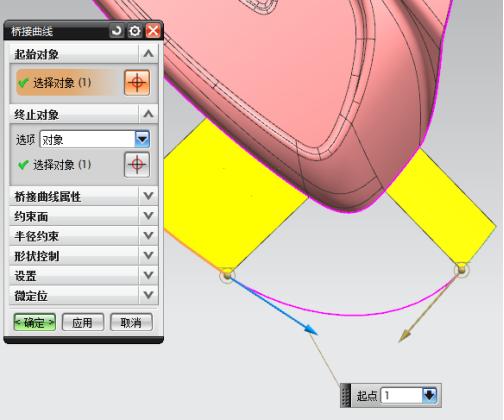Activate the start object selection row
The image size is (504, 420).
68,83
